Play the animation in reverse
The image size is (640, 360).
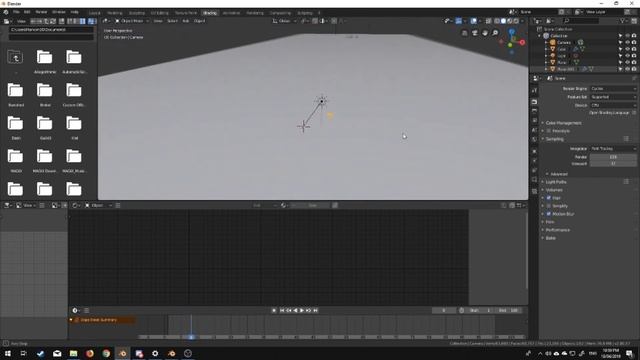click(296, 311)
